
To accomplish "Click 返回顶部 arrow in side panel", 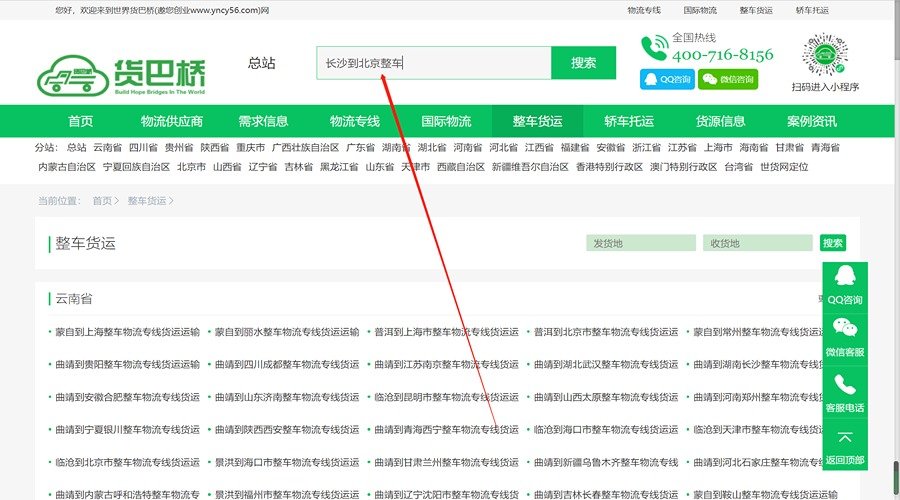I will (x=845, y=439).
